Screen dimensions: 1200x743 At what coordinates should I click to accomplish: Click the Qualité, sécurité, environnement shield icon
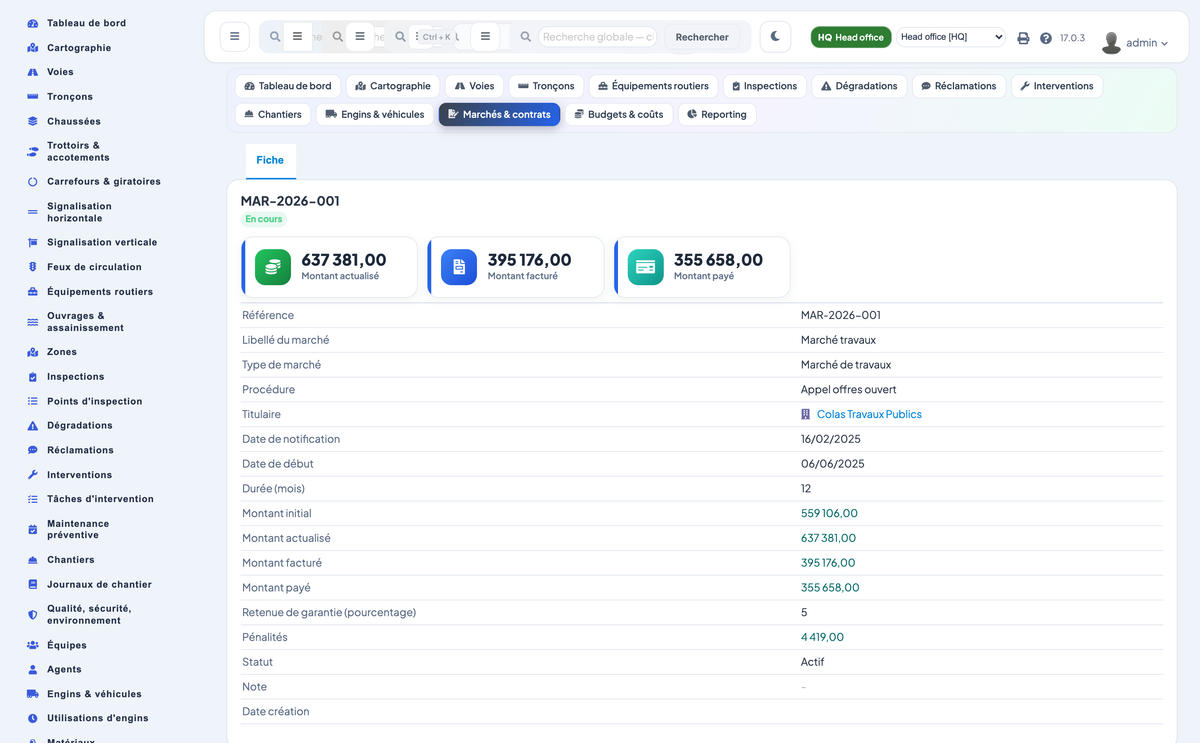pos(33,615)
